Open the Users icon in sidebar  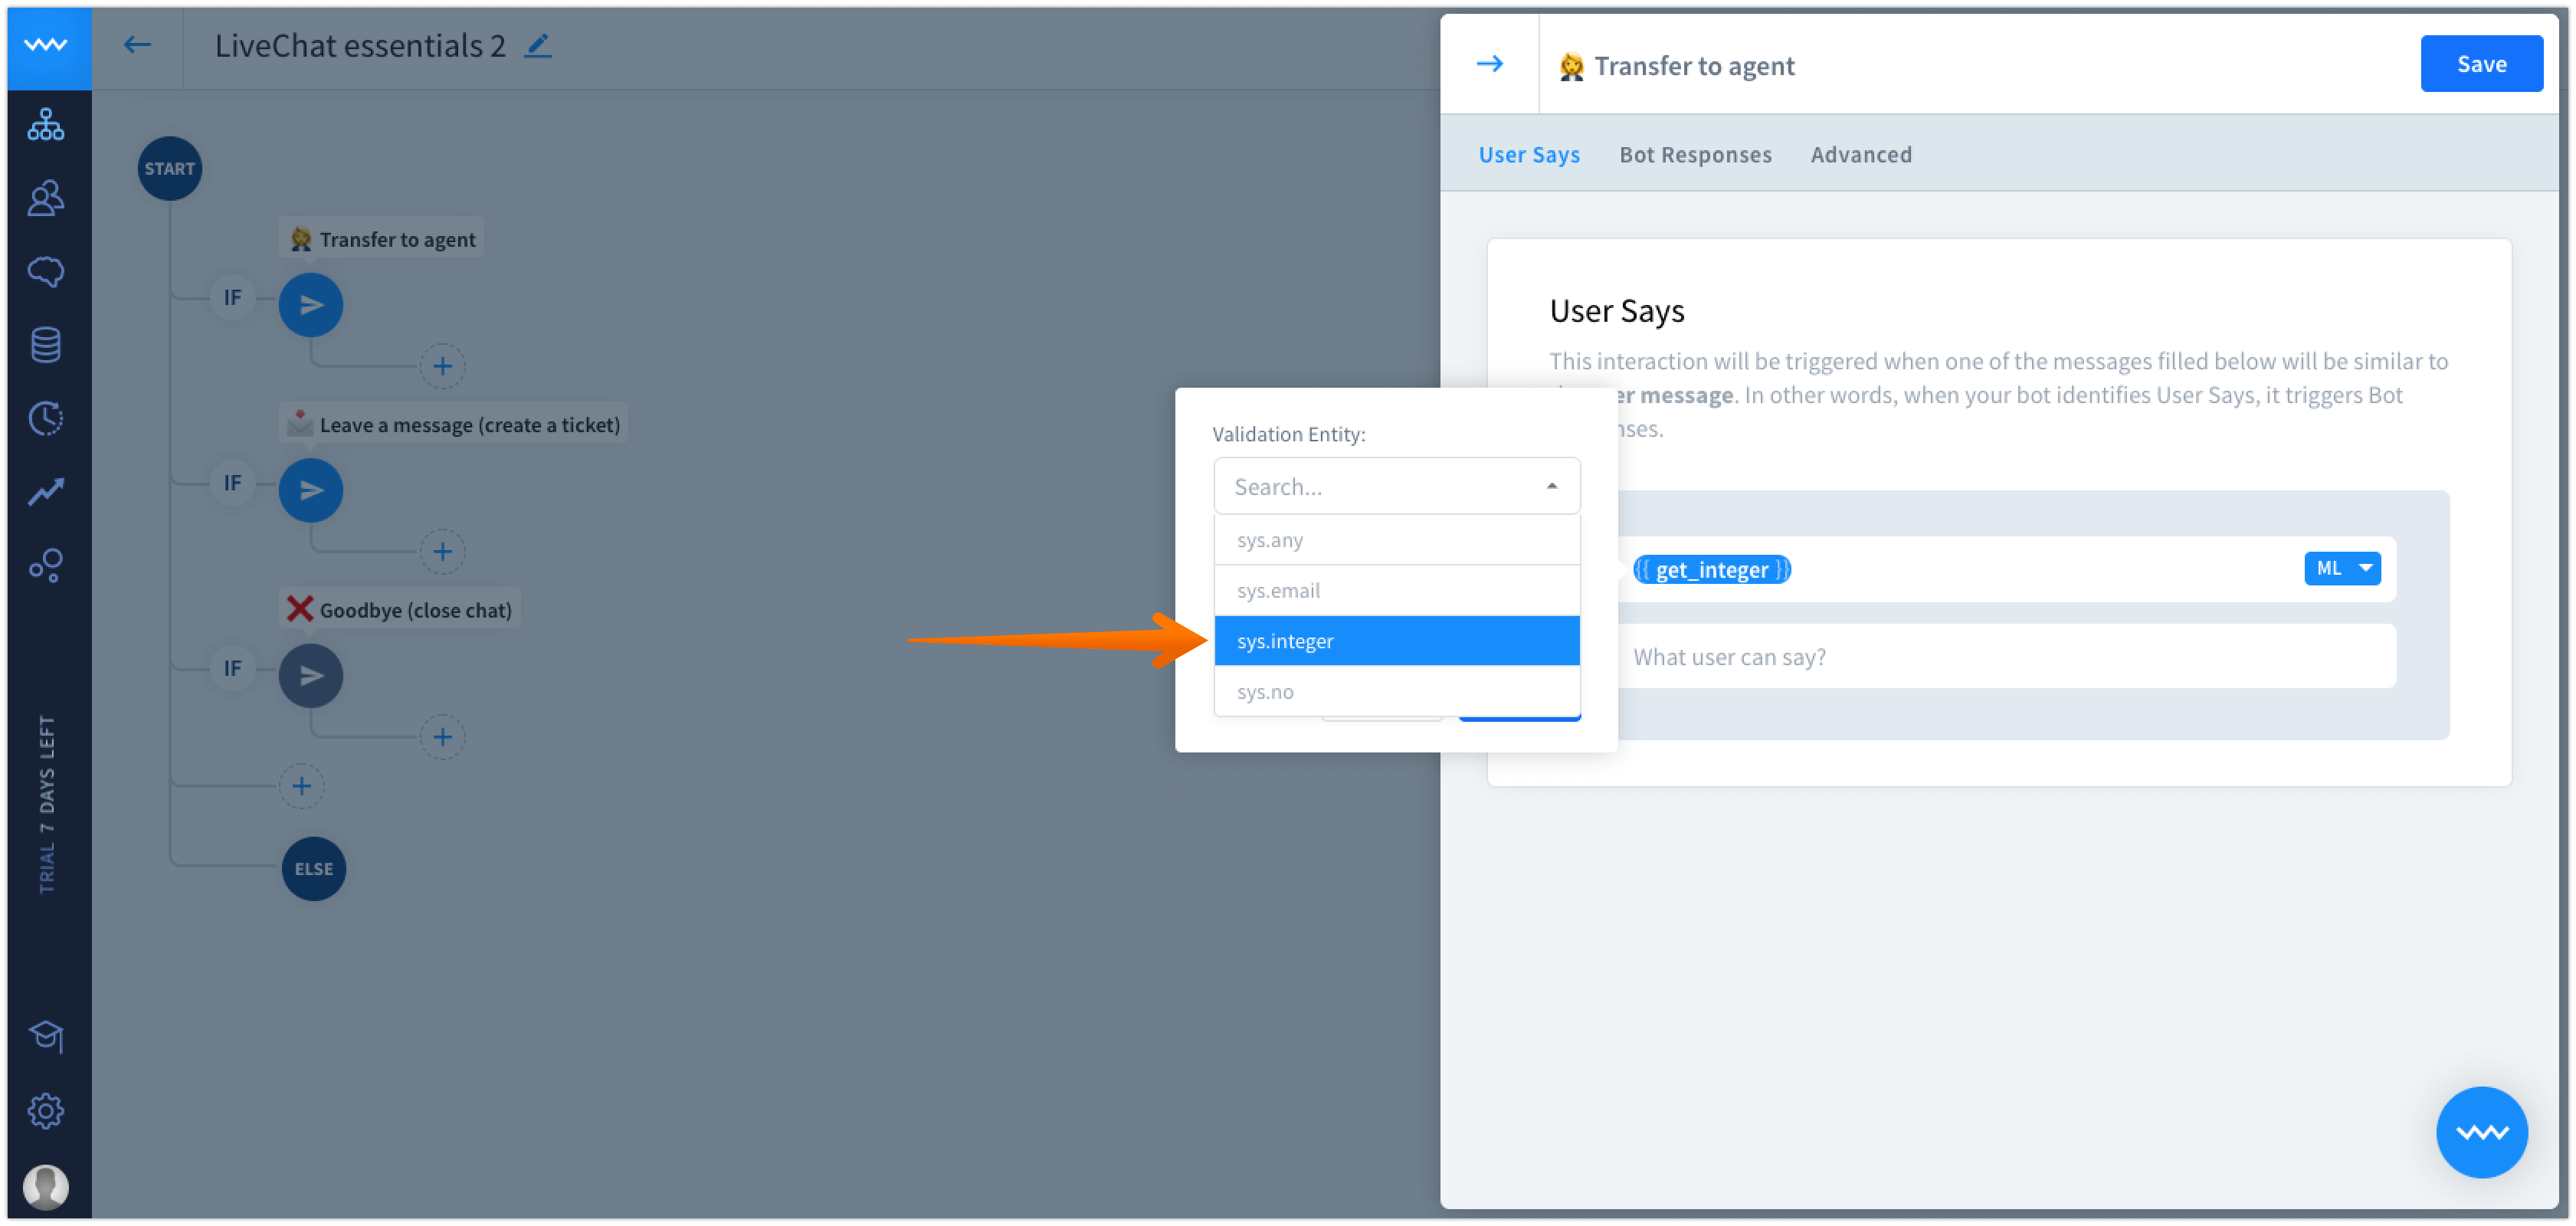click(46, 198)
